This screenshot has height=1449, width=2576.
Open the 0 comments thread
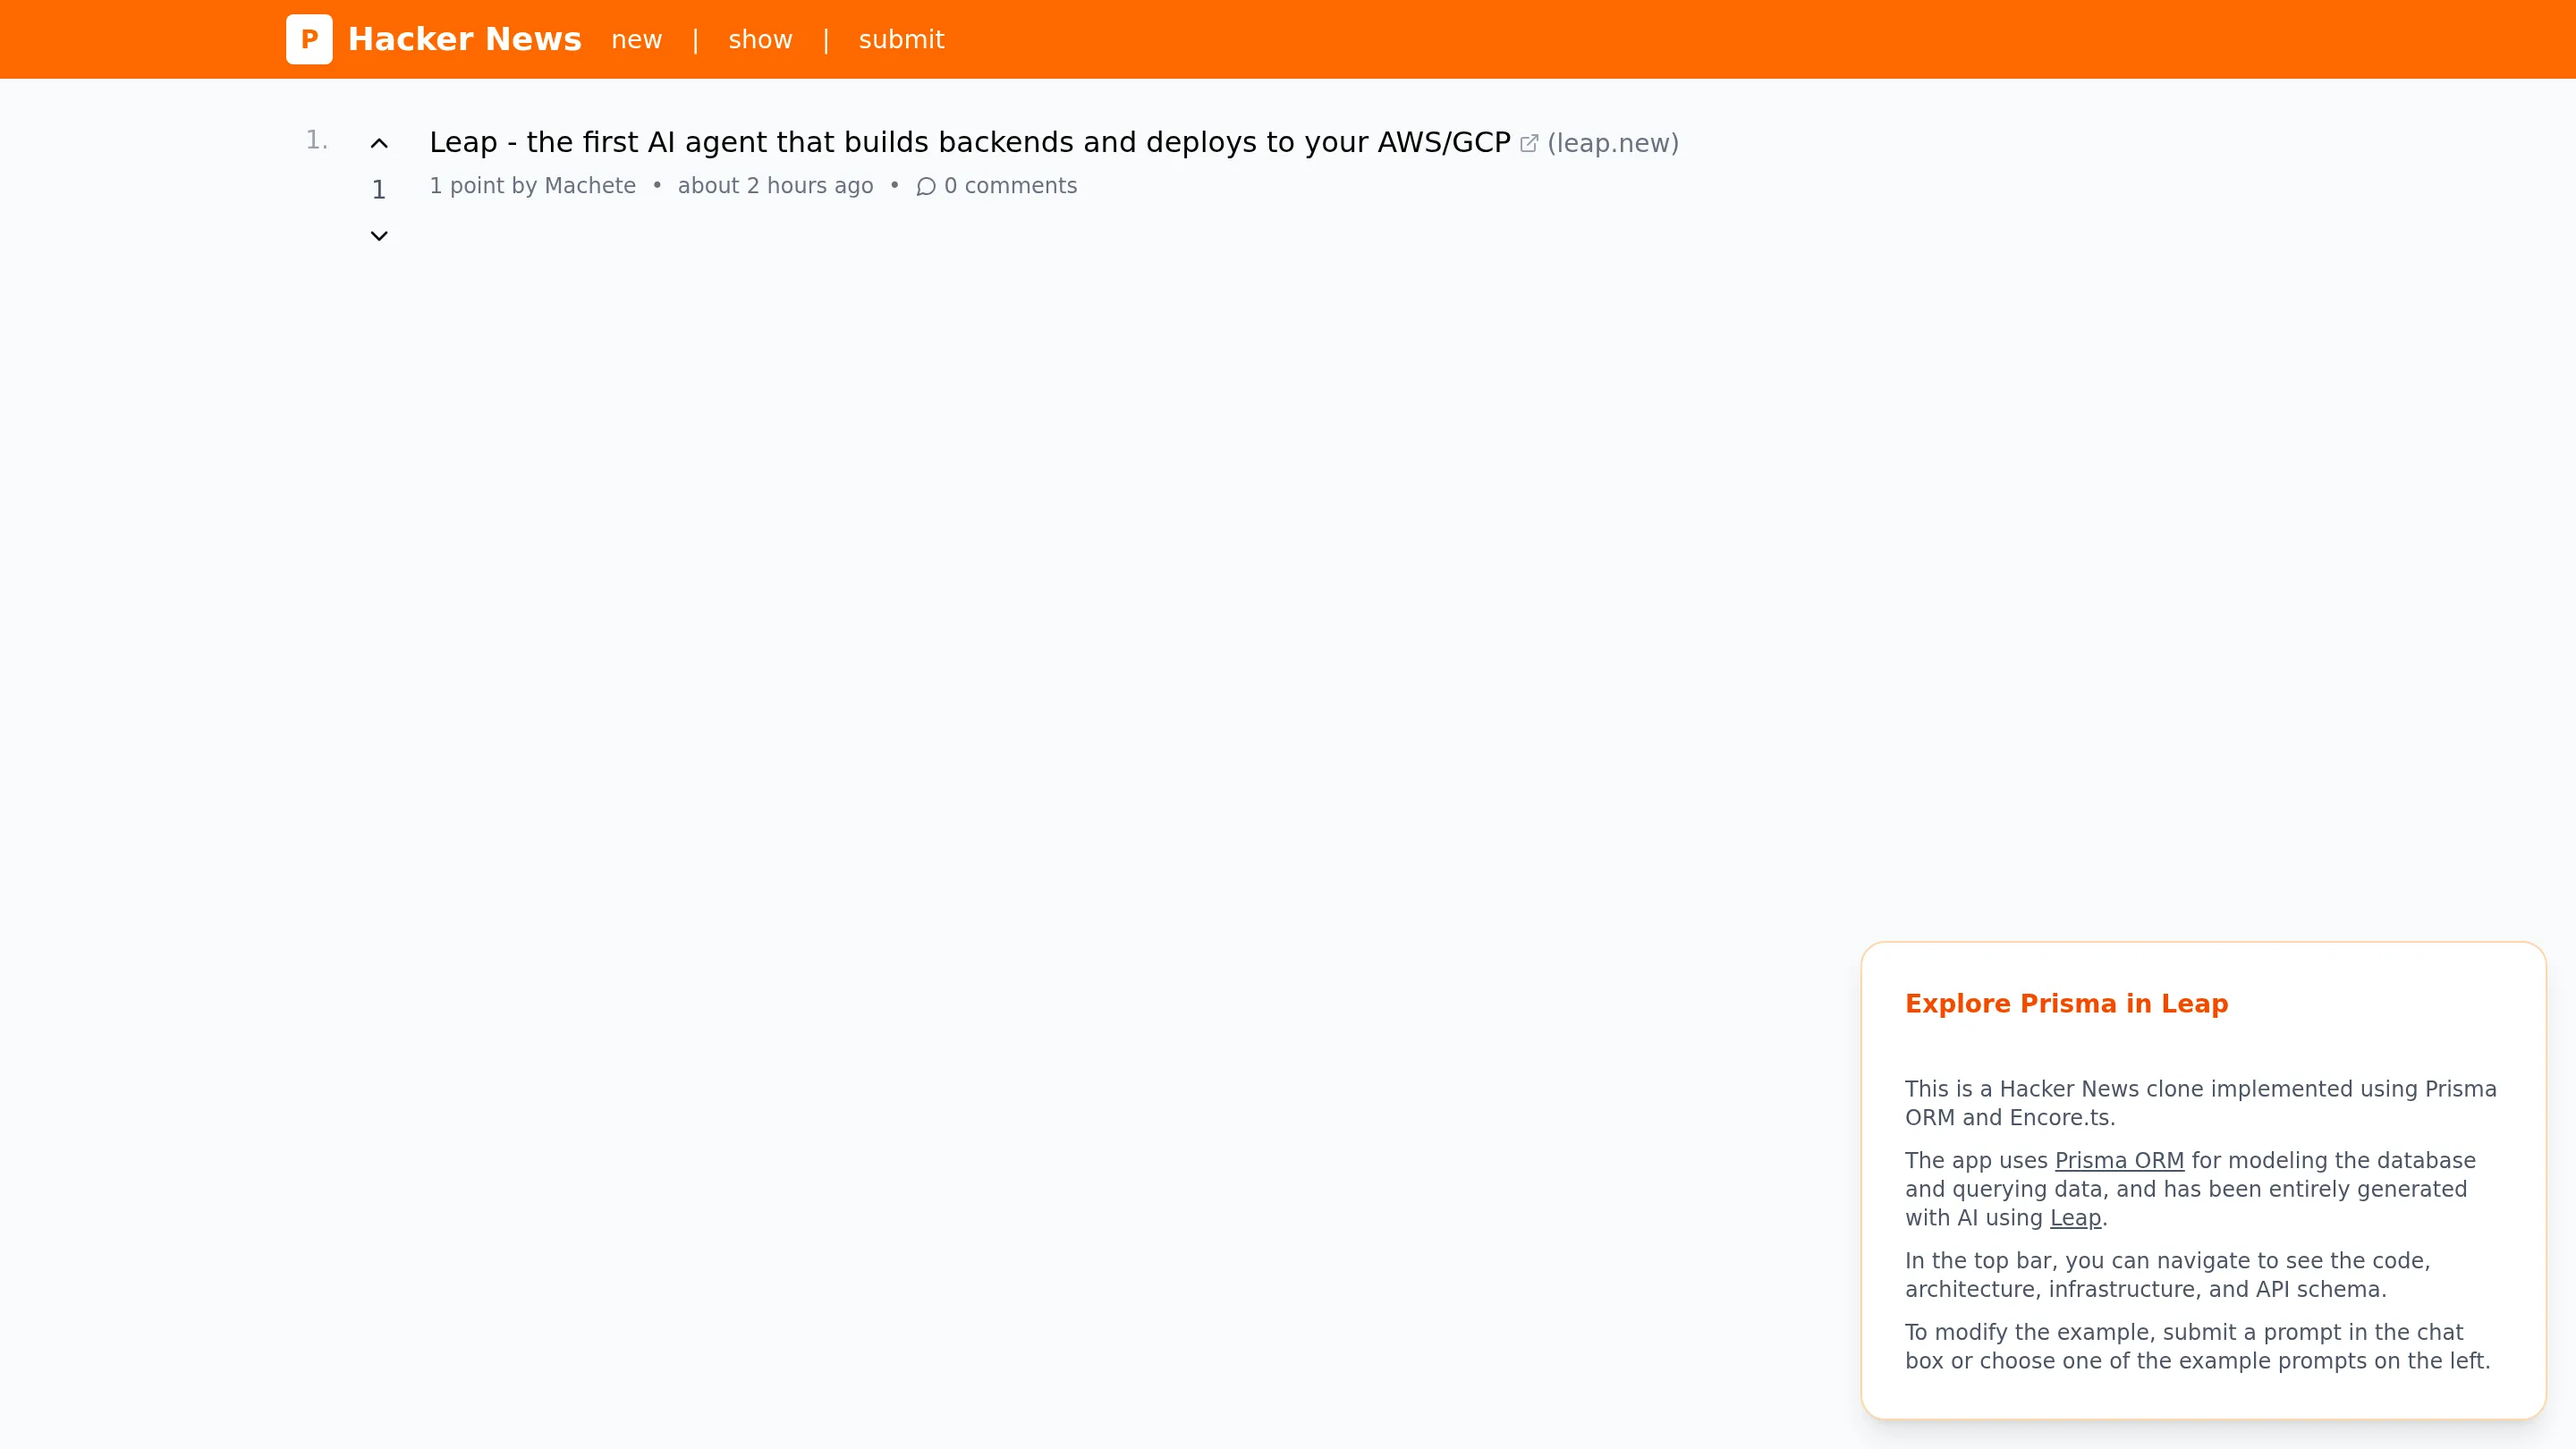coord(1011,186)
